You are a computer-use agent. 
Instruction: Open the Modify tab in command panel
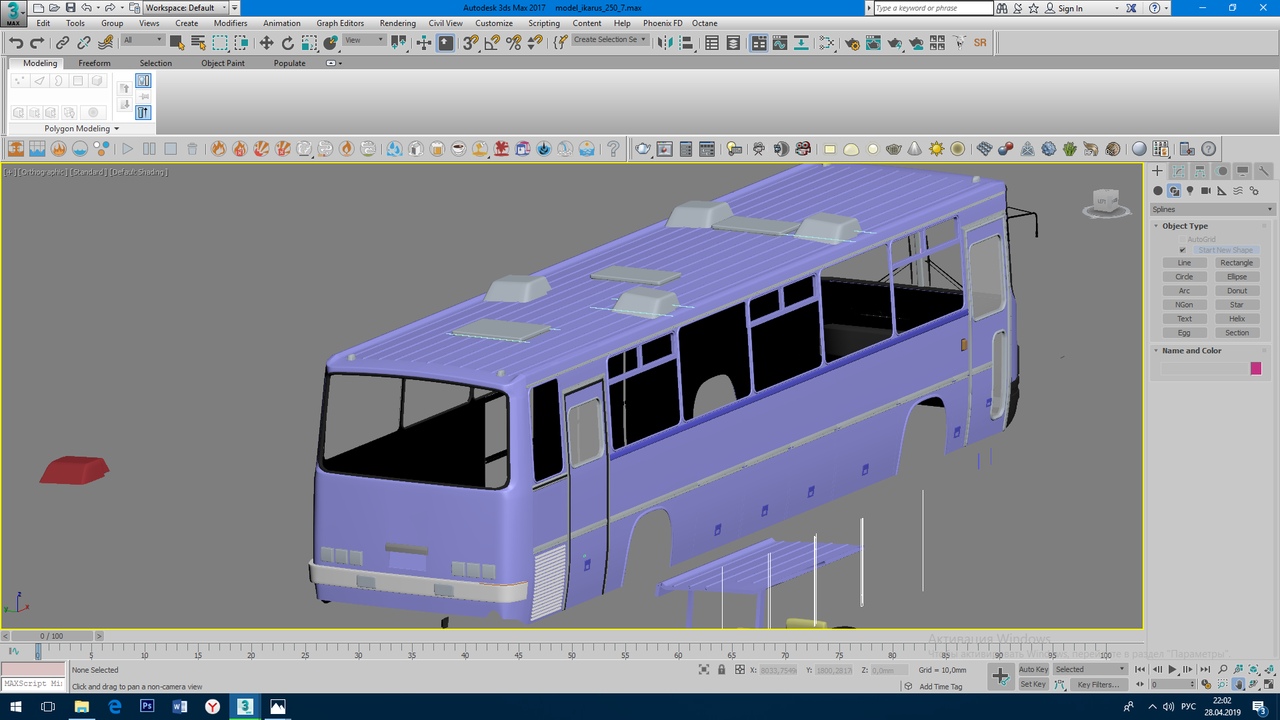point(1179,171)
